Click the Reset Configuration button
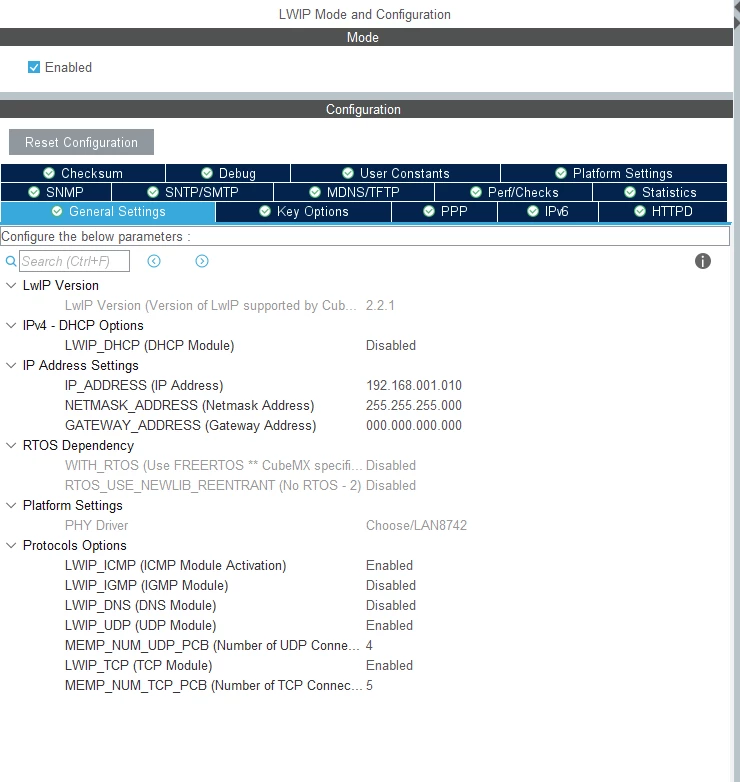740x782 pixels. 81,142
